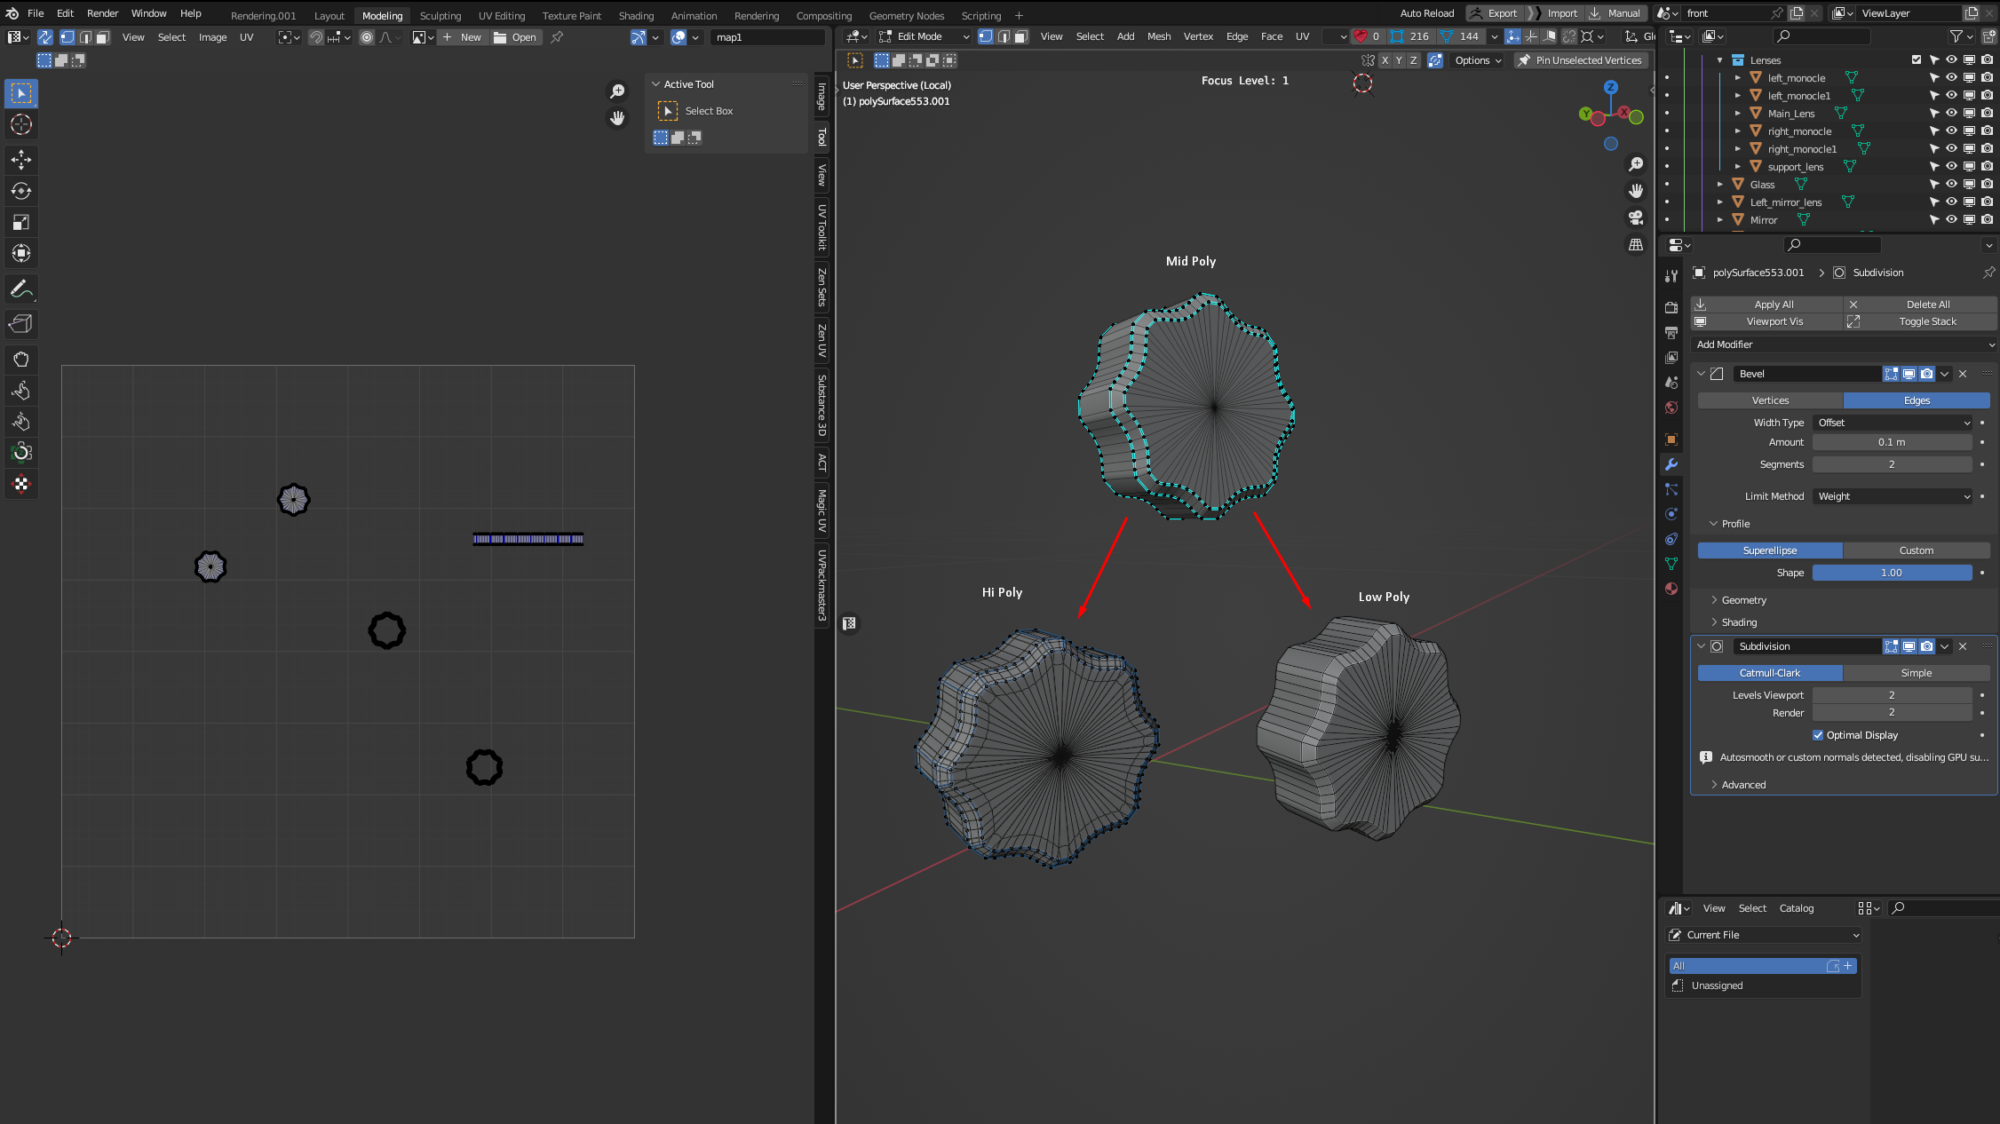The image size is (2000, 1124).
Task: Enable the Optimal Display checkbox
Action: [x=1818, y=735]
